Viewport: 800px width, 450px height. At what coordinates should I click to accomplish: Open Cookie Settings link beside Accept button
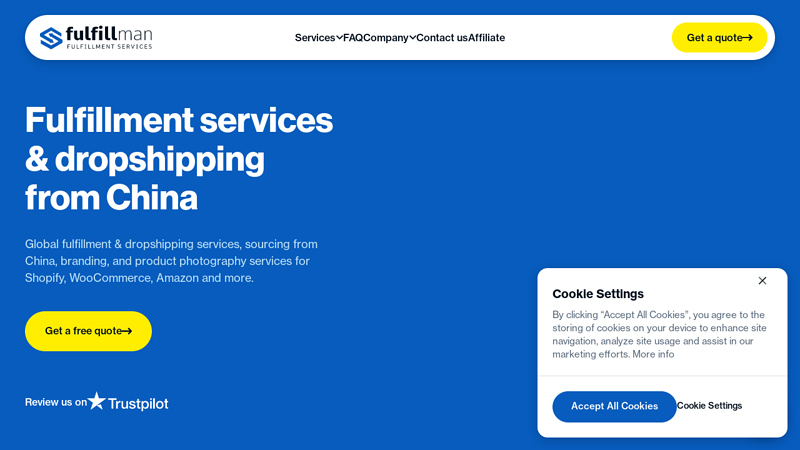tap(709, 406)
